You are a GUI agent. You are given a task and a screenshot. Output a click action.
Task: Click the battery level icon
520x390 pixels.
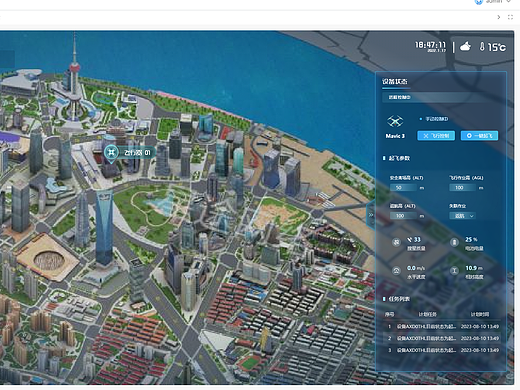[454, 242]
